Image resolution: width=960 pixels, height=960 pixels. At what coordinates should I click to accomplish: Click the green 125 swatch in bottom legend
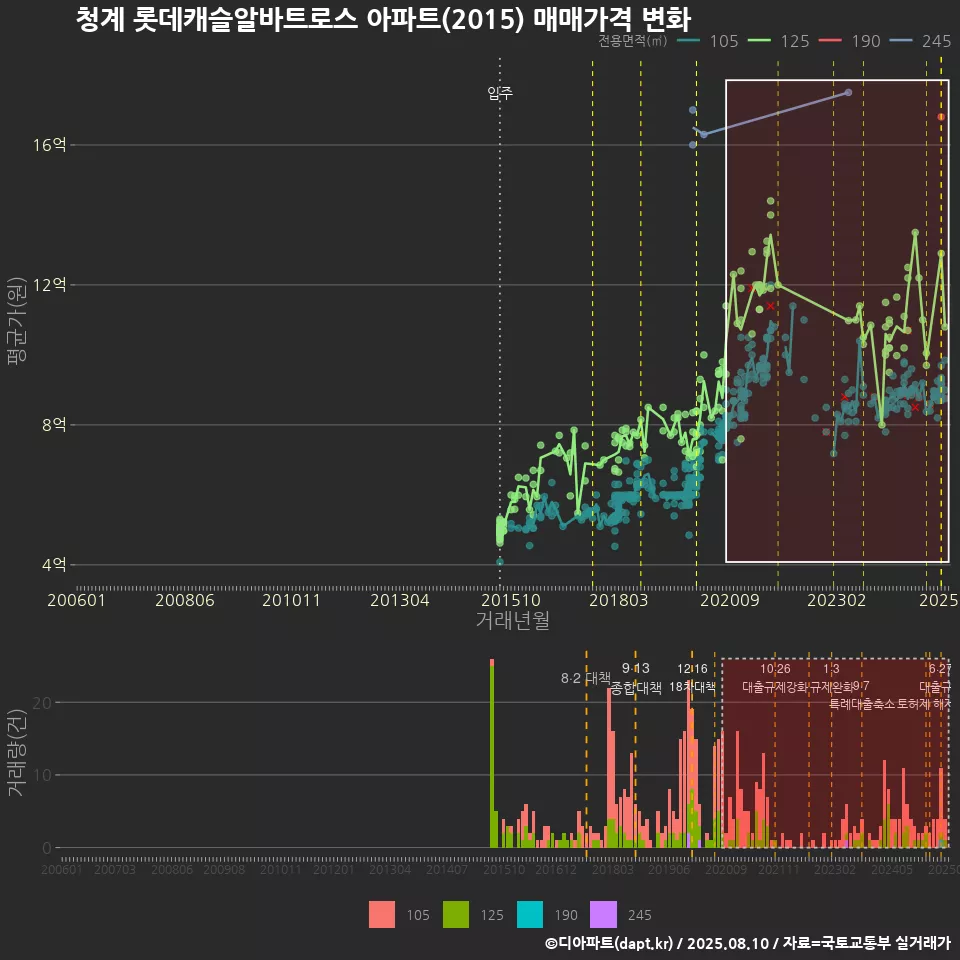[456, 915]
